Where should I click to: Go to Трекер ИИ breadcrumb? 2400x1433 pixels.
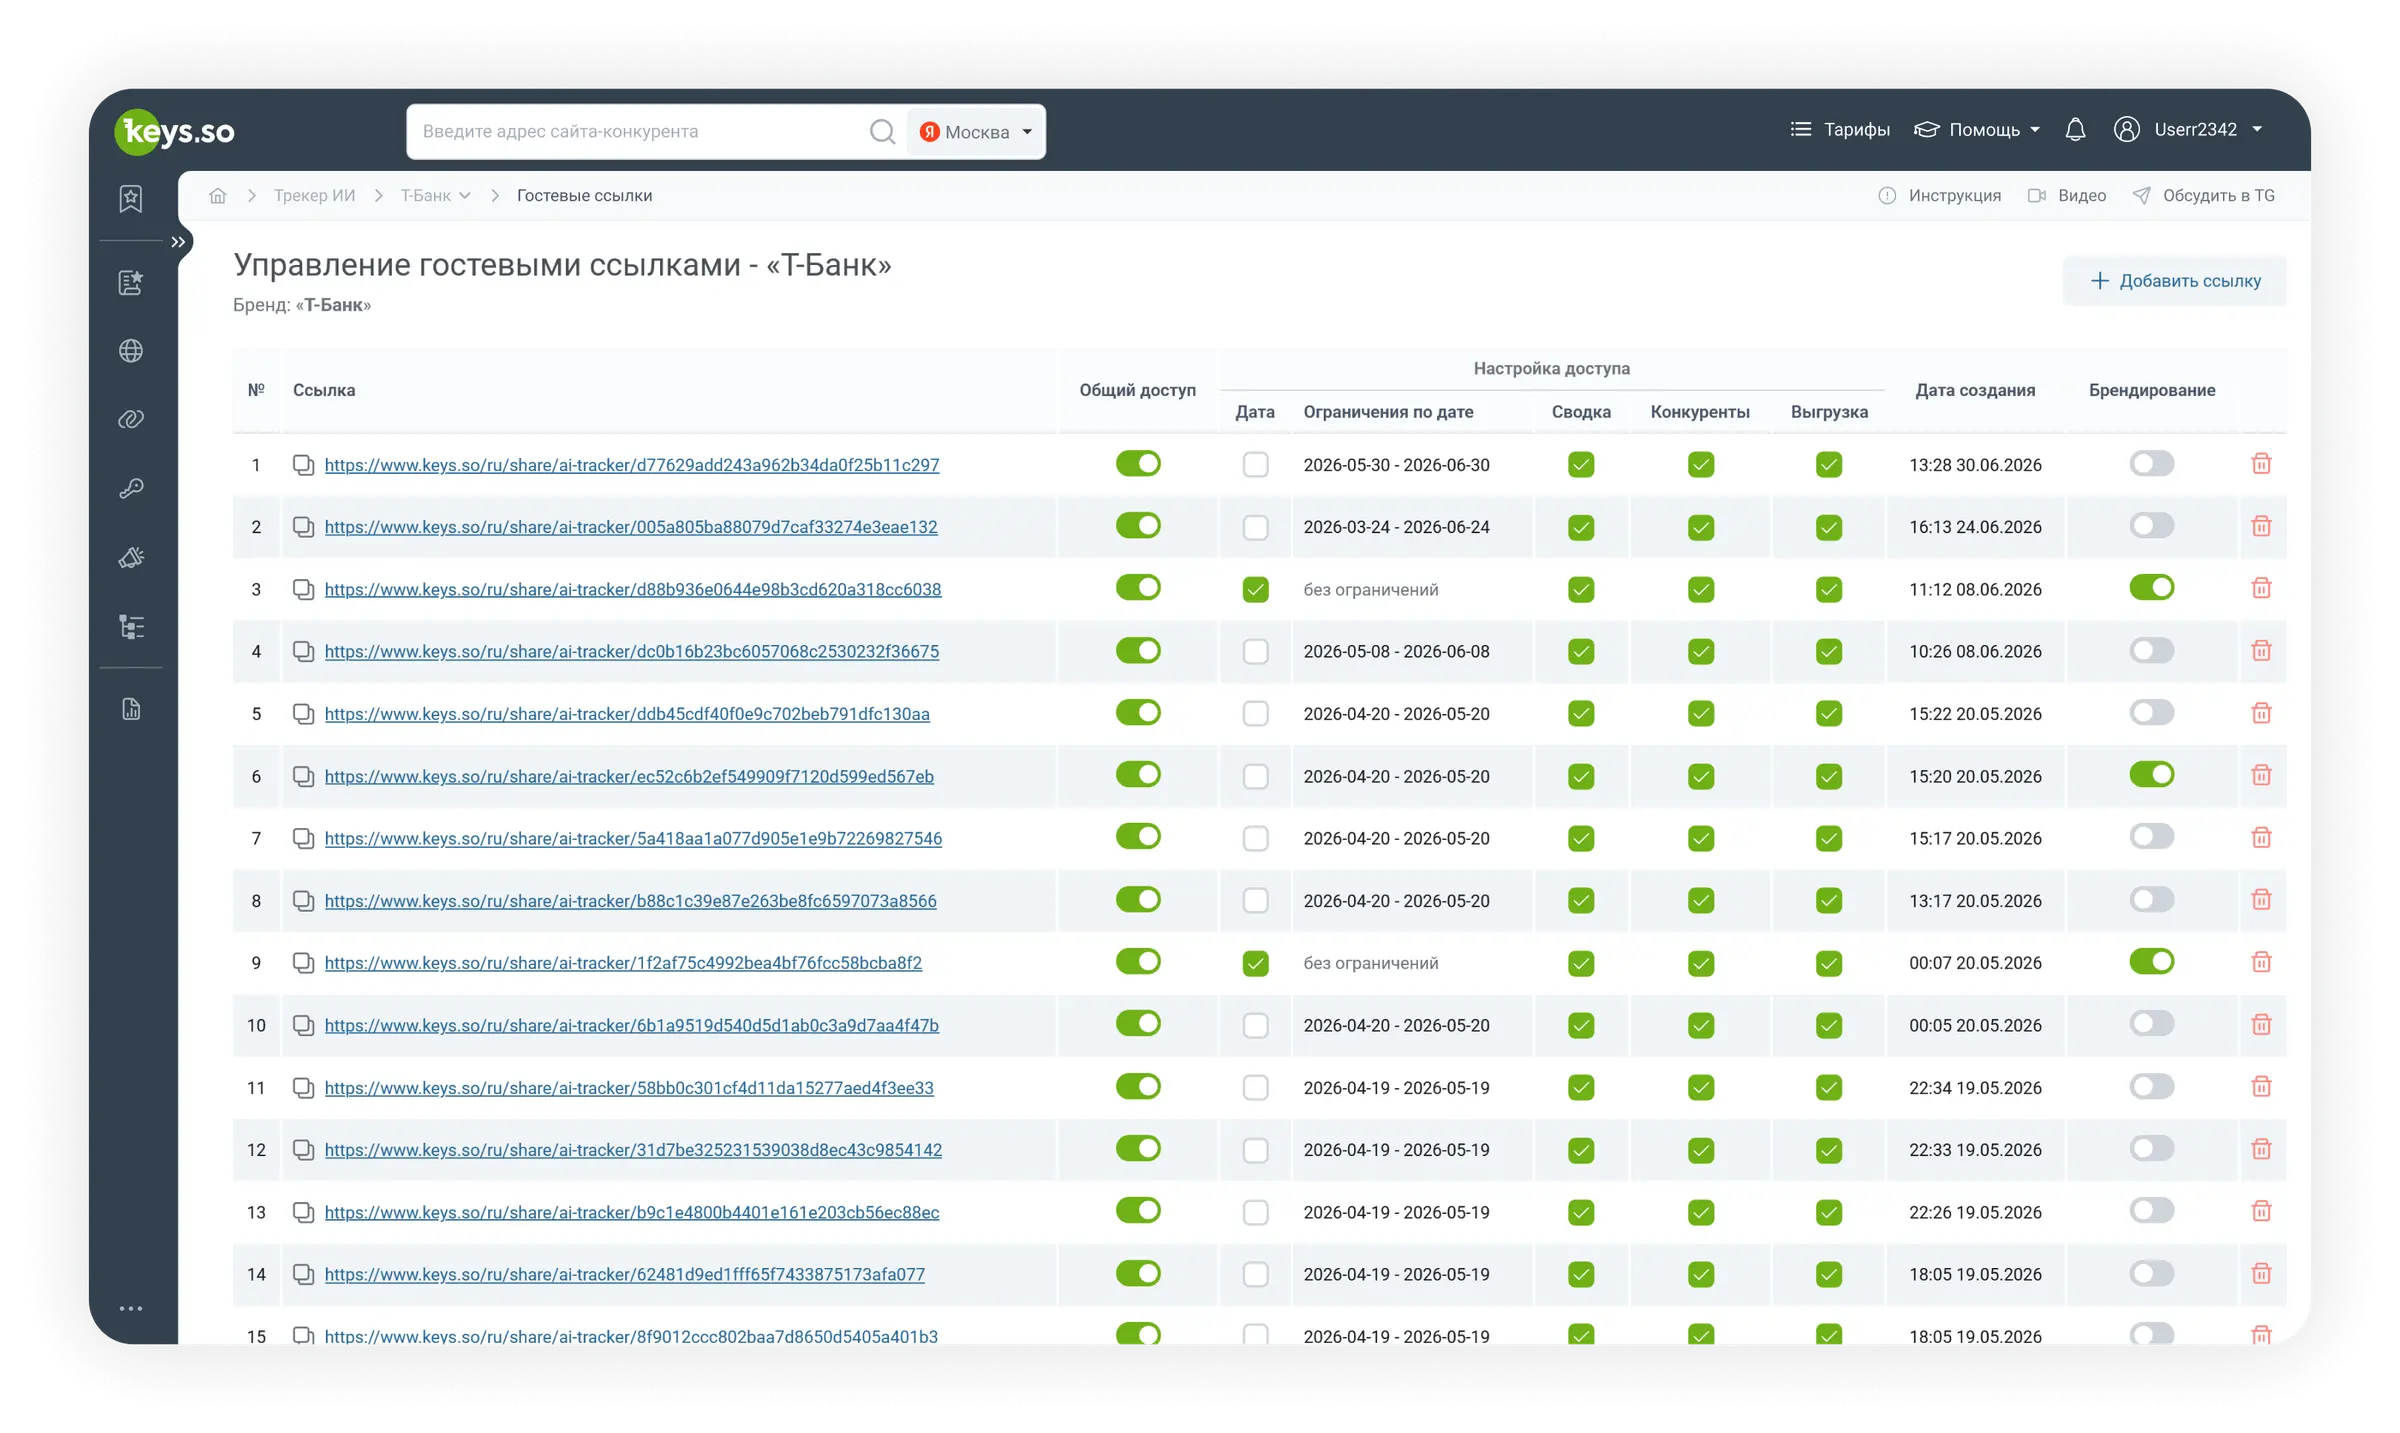click(x=314, y=195)
